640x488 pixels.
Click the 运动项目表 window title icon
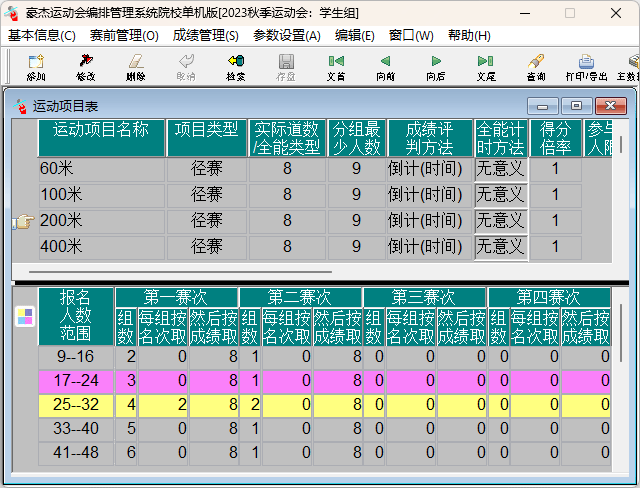tap(20, 106)
